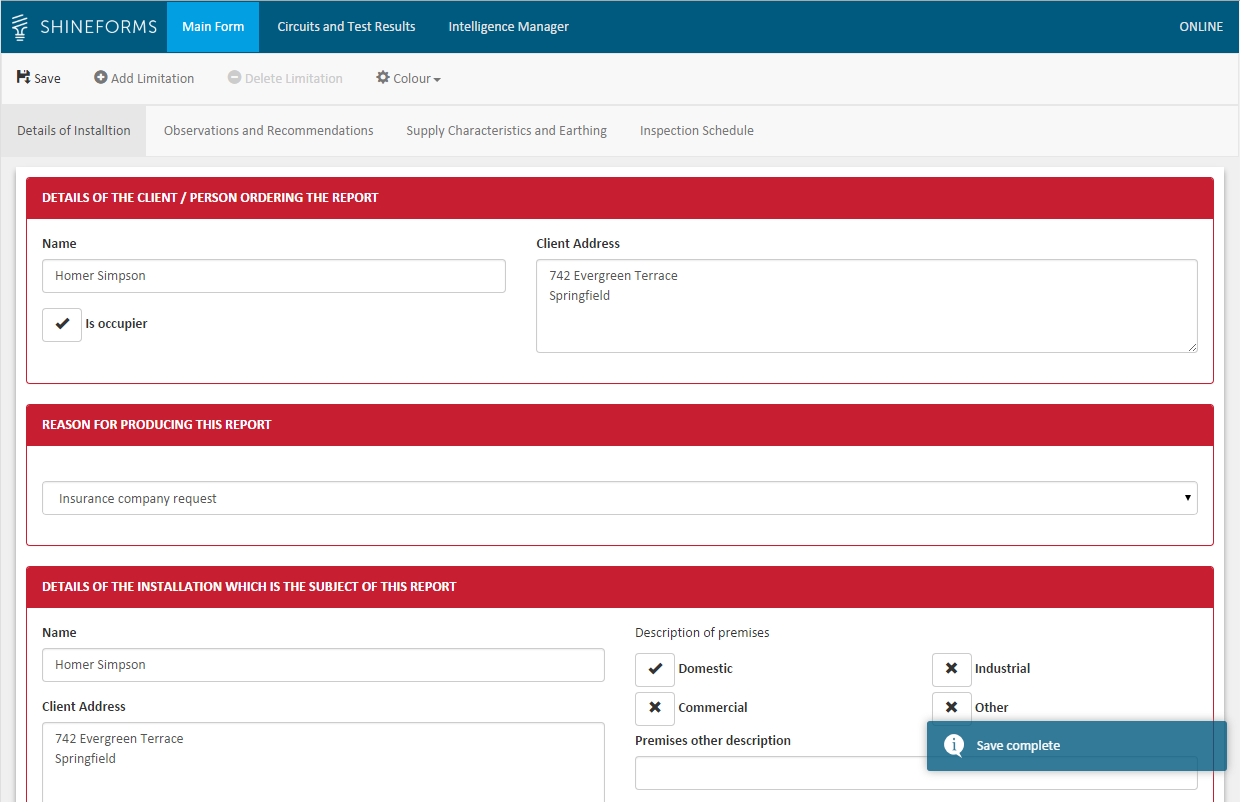This screenshot has height=802, width=1240.
Task: Select Supply Characteristics and Earthing tab
Action: [506, 131]
